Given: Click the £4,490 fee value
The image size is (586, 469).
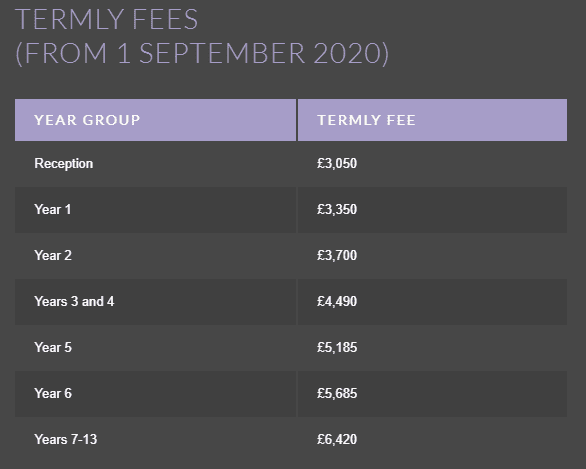Looking at the screenshot, I should (x=337, y=301).
